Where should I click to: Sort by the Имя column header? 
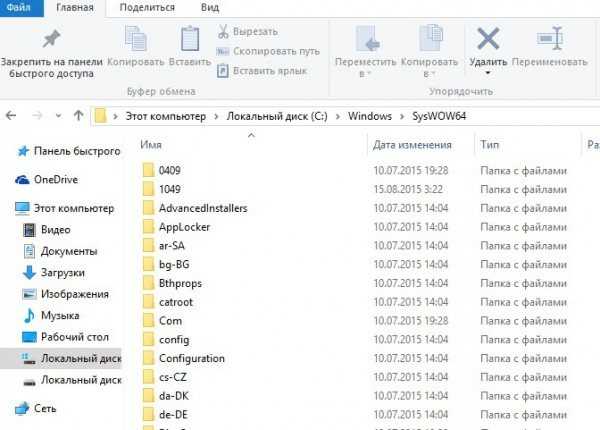[x=151, y=145]
